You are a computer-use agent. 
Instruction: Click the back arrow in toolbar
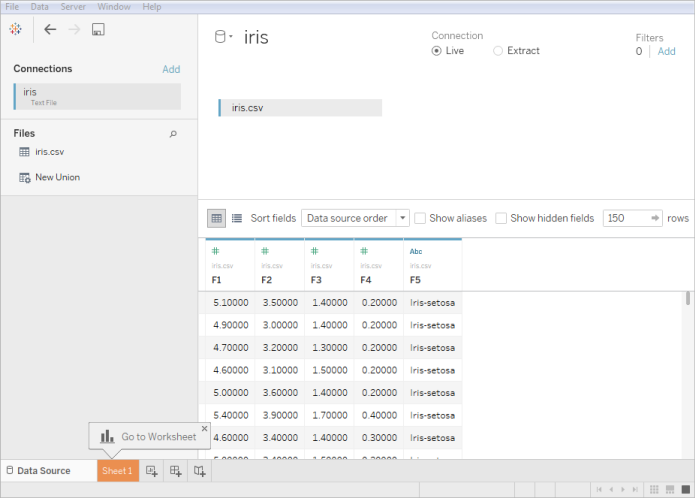coord(50,30)
